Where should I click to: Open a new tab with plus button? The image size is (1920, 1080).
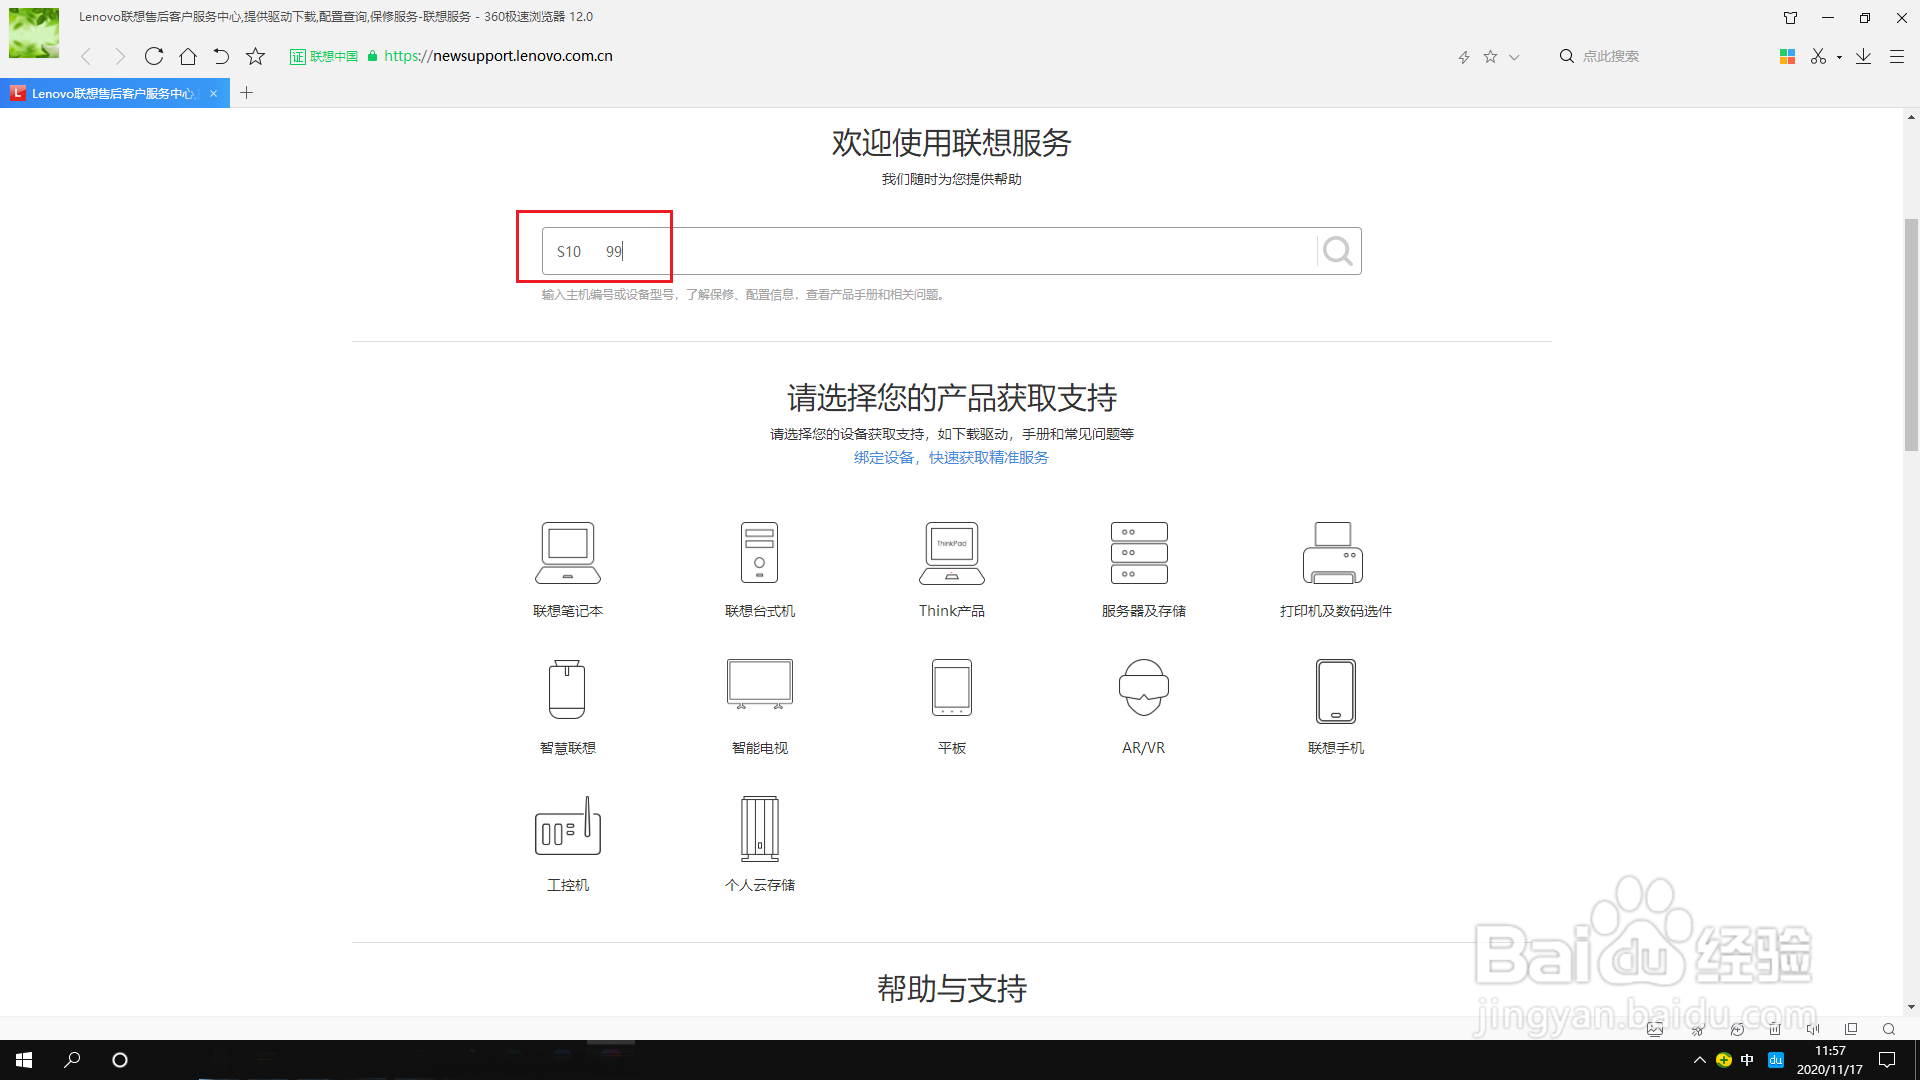pos(247,93)
